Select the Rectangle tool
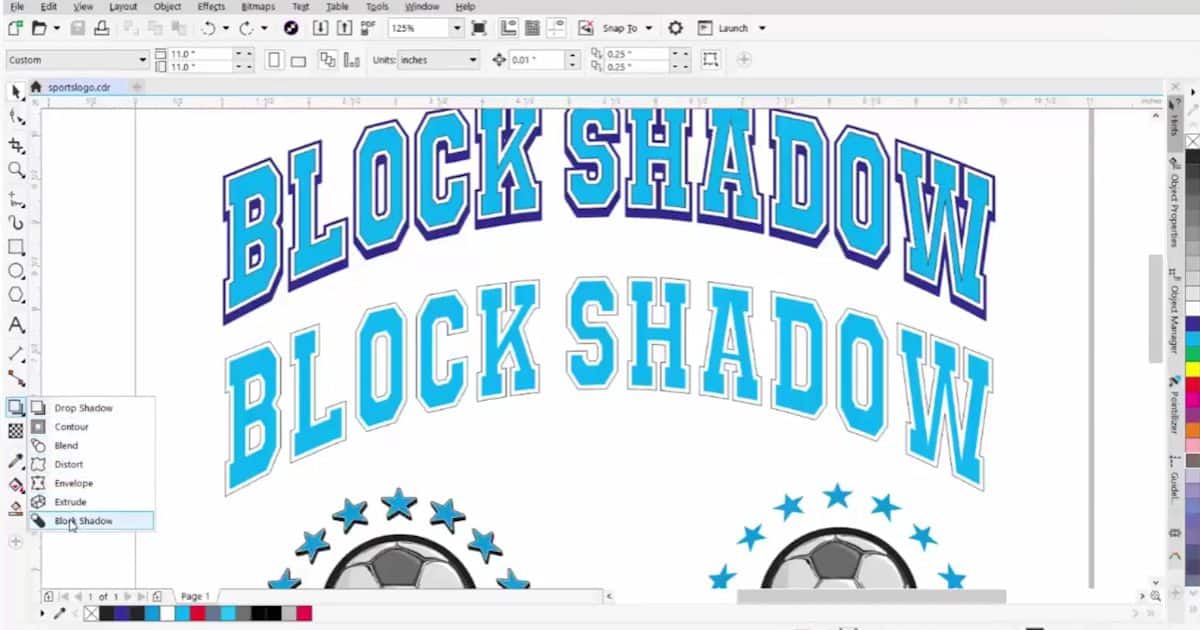This screenshot has width=1200, height=630. [14, 246]
